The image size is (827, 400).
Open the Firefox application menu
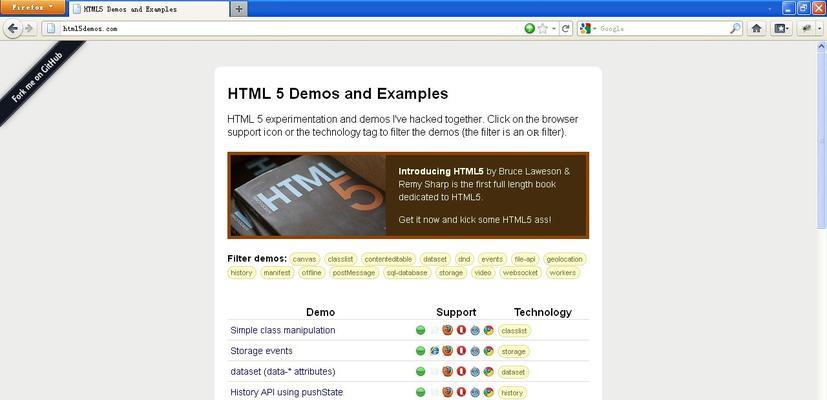click(33, 7)
